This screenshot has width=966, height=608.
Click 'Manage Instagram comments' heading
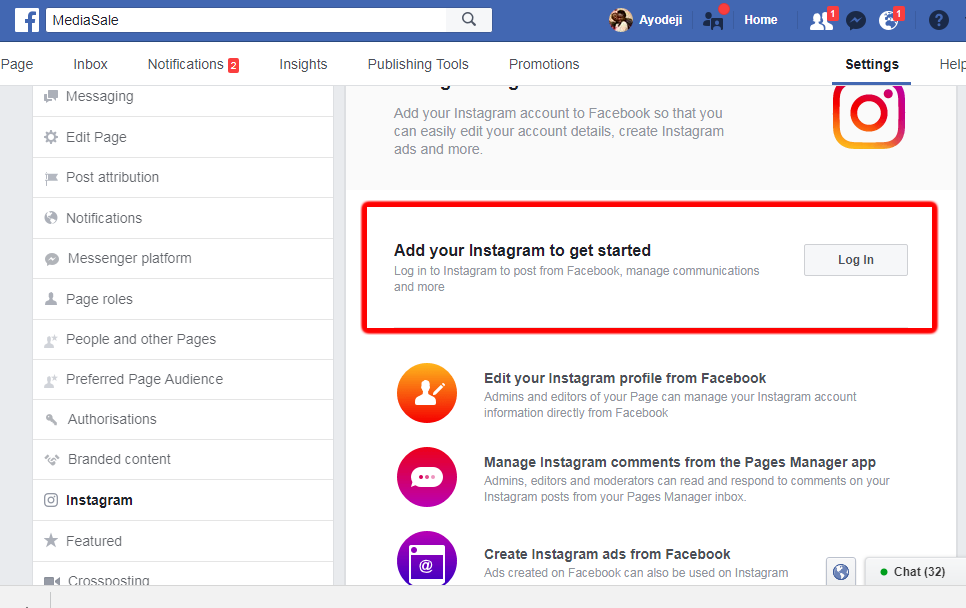tap(680, 463)
